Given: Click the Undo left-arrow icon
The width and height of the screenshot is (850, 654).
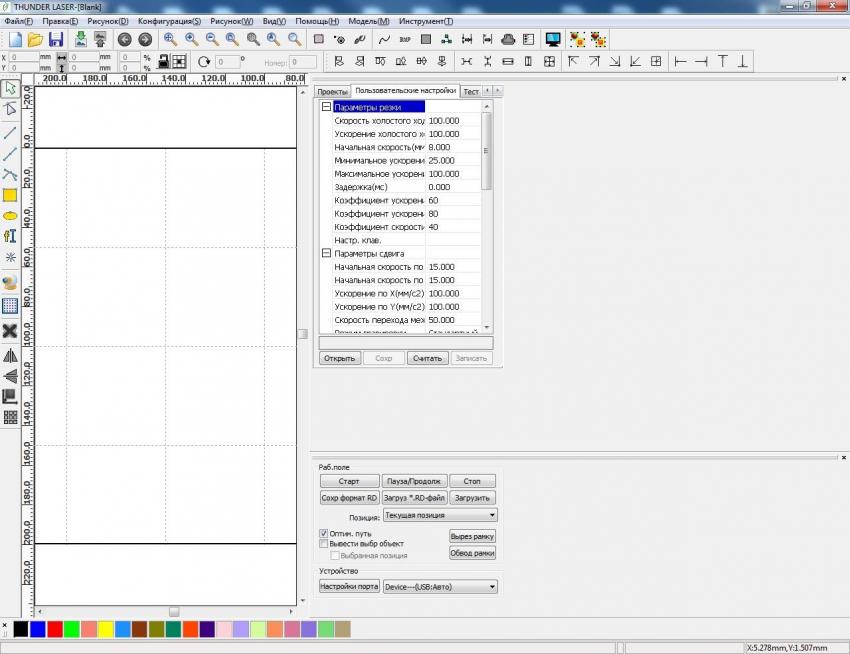Looking at the screenshot, I should click(124, 40).
